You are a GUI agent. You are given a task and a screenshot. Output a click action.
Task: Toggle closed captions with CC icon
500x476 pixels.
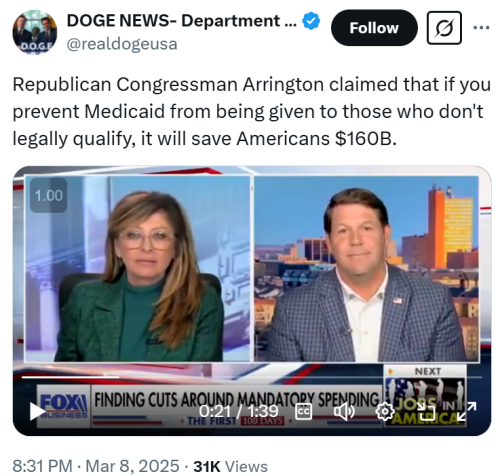(x=304, y=411)
